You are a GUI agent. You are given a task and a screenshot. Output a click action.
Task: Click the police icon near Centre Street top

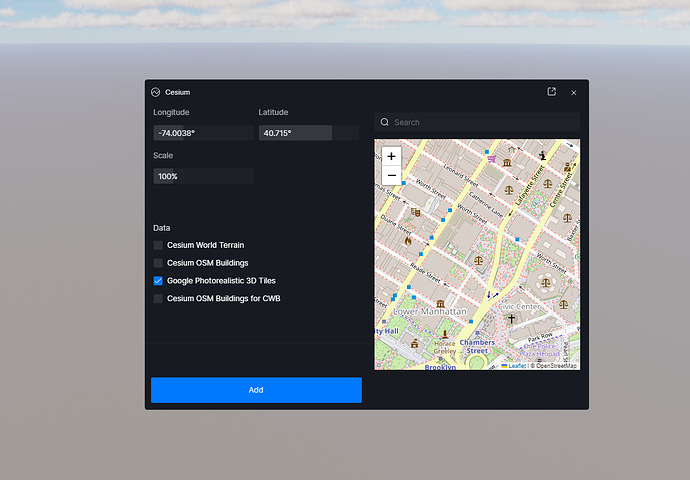(568, 167)
